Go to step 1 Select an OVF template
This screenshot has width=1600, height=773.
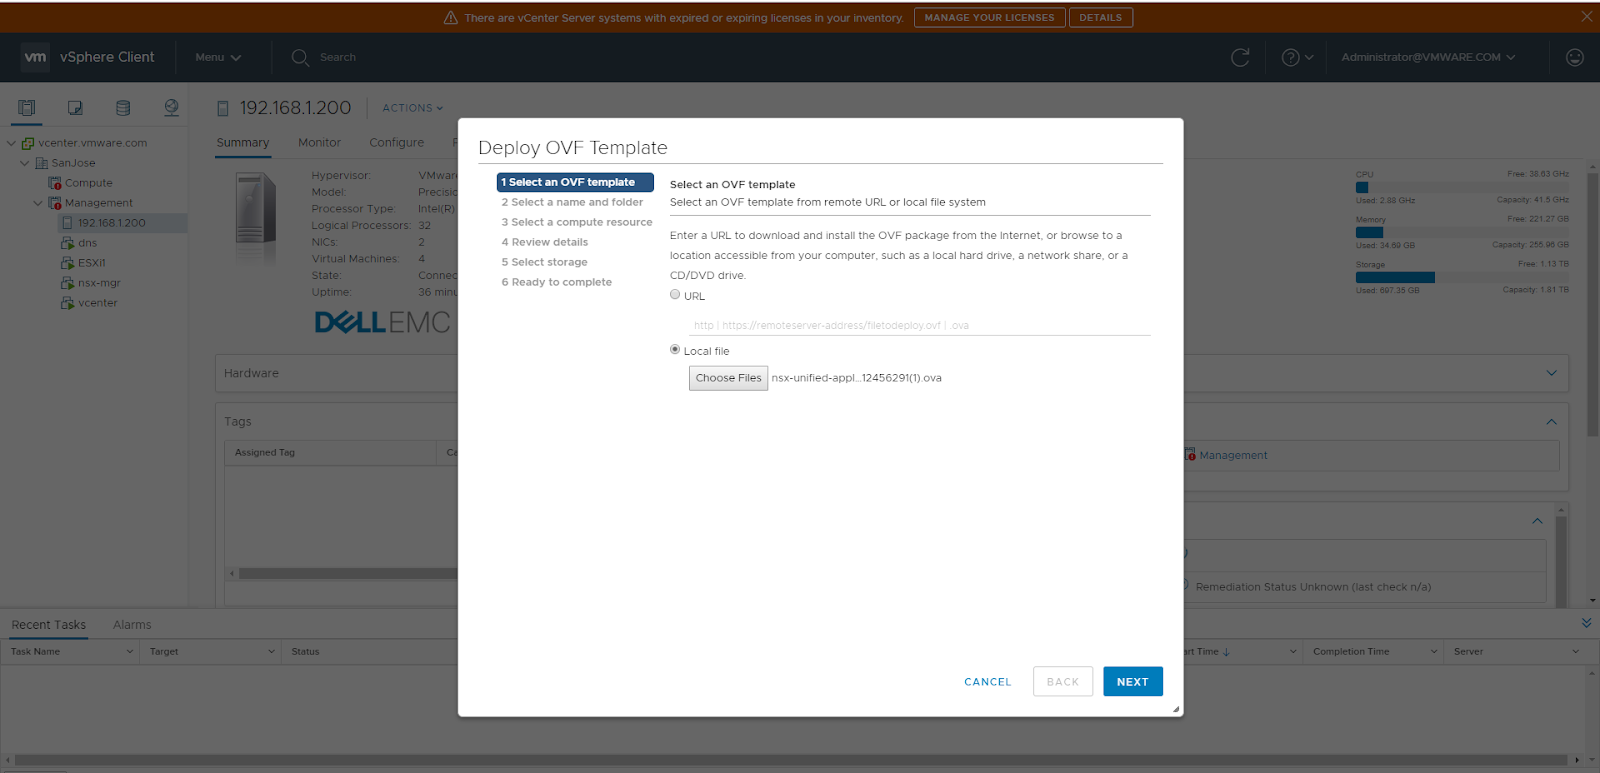point(575,182)
